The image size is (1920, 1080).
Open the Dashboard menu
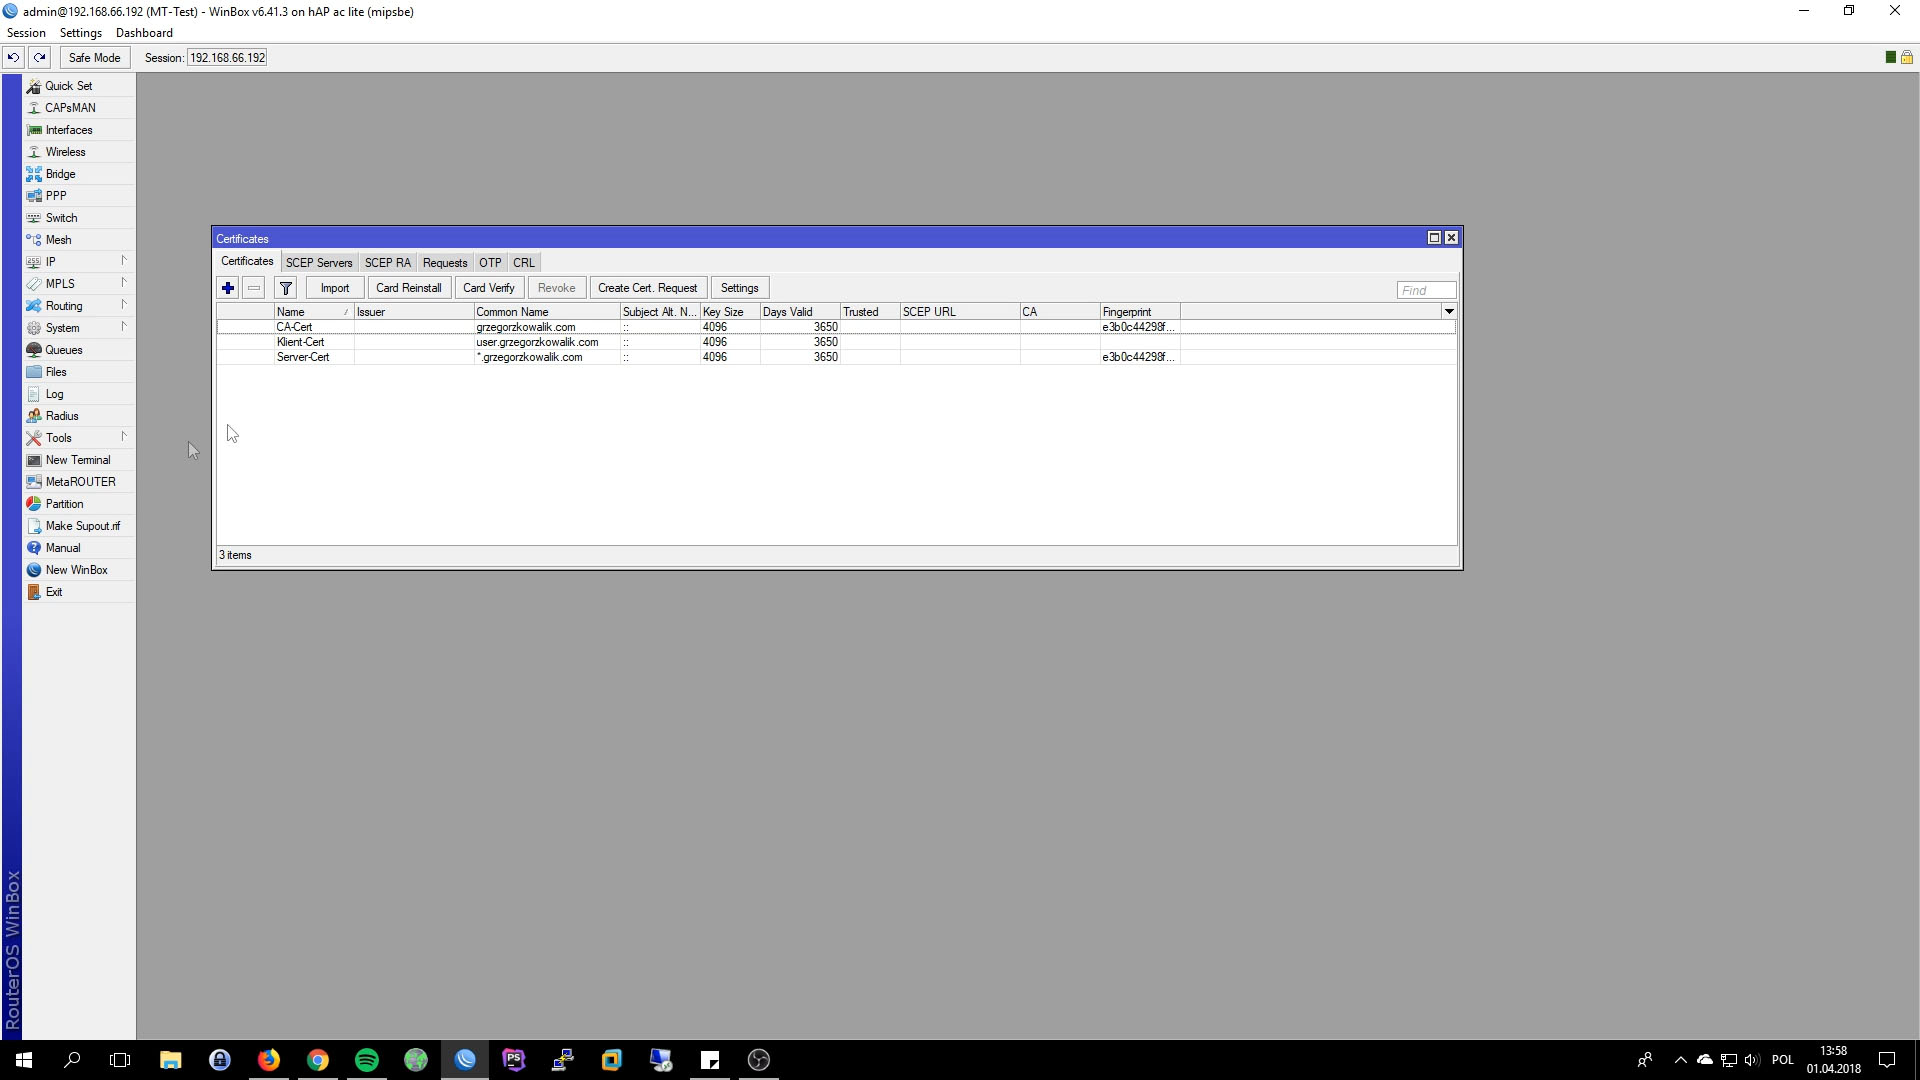[x=144, y=33]
